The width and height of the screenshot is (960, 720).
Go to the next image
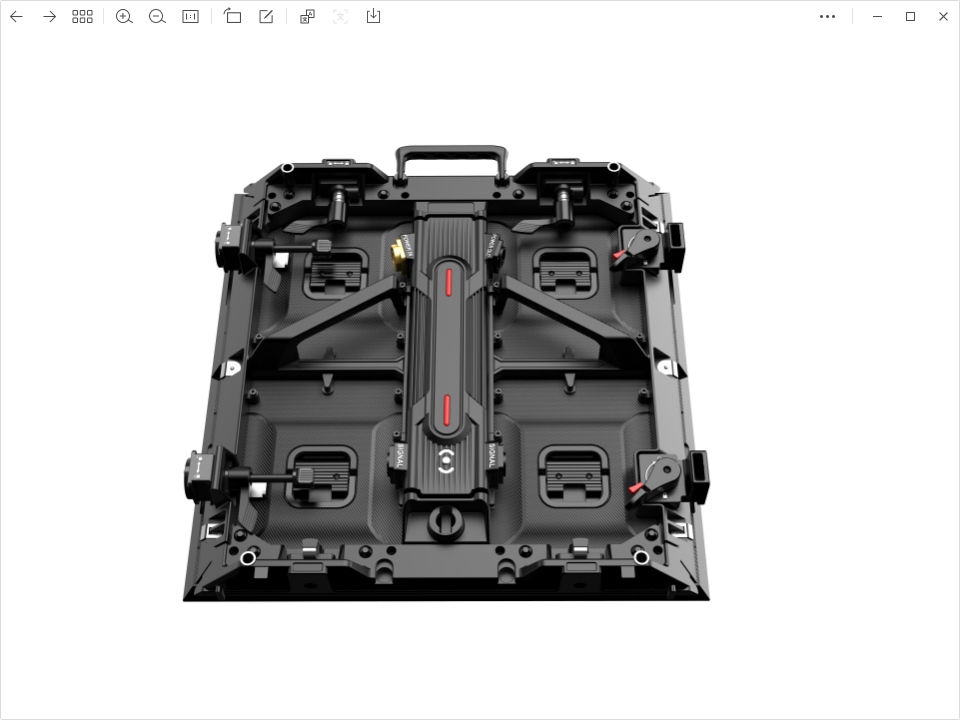[x=50, y=17]
